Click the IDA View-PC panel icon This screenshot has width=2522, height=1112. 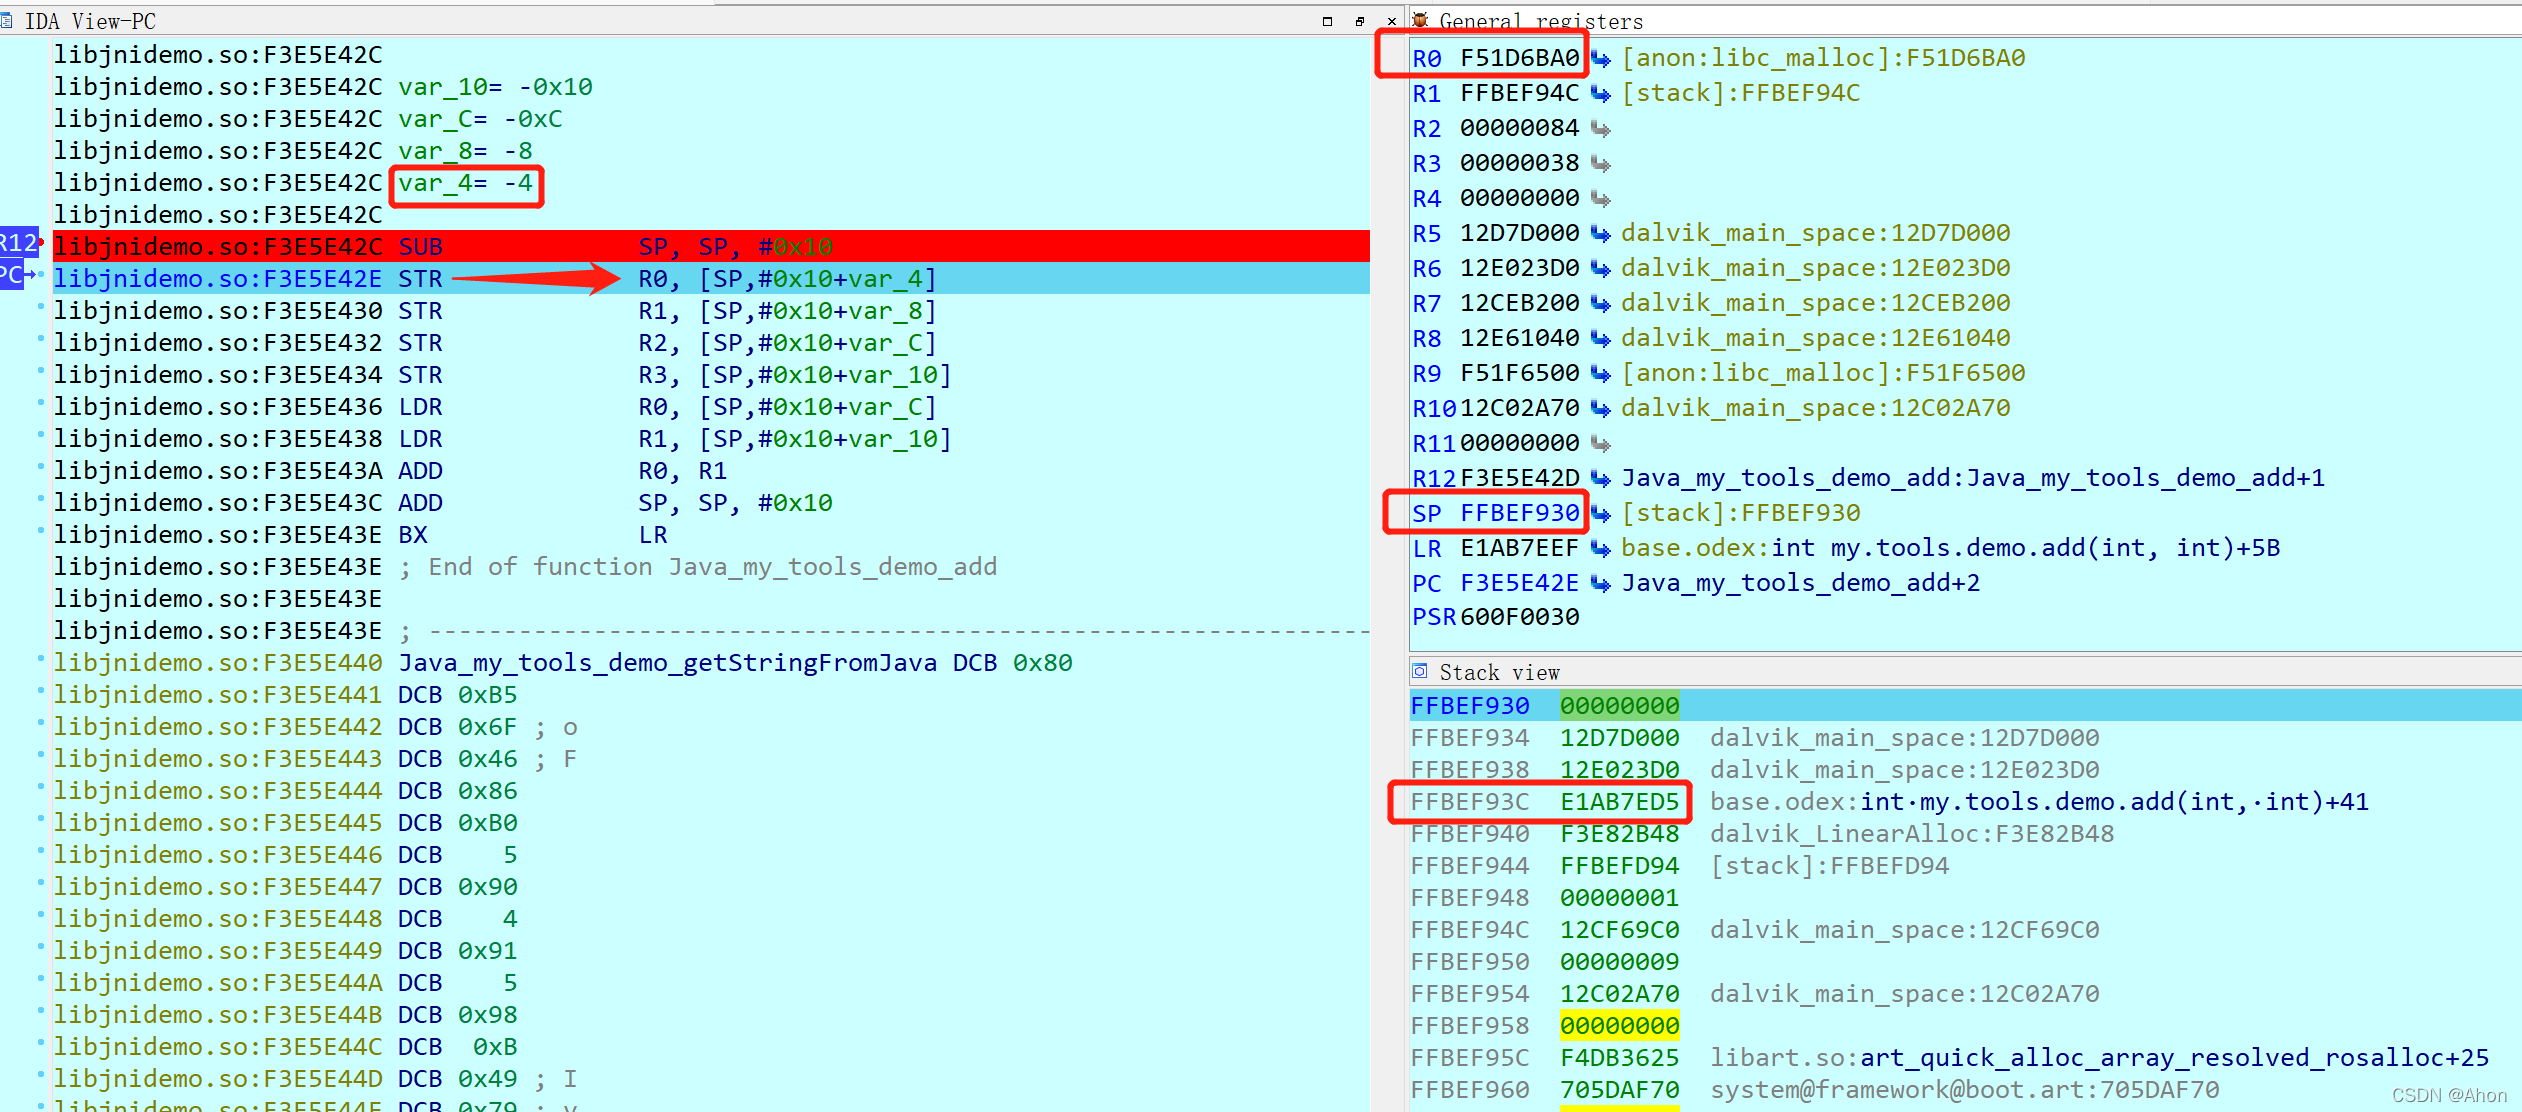coord(7,21)
